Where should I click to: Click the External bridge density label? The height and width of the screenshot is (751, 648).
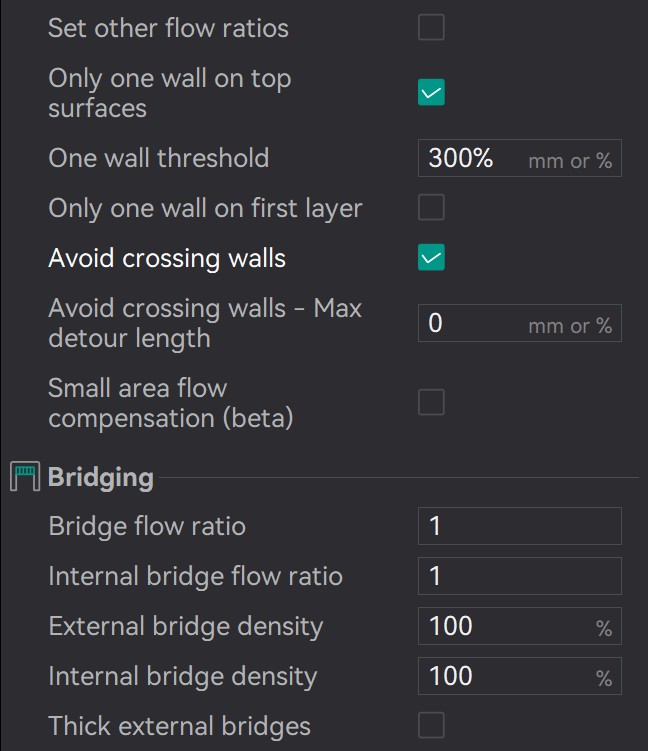[185, 626]
